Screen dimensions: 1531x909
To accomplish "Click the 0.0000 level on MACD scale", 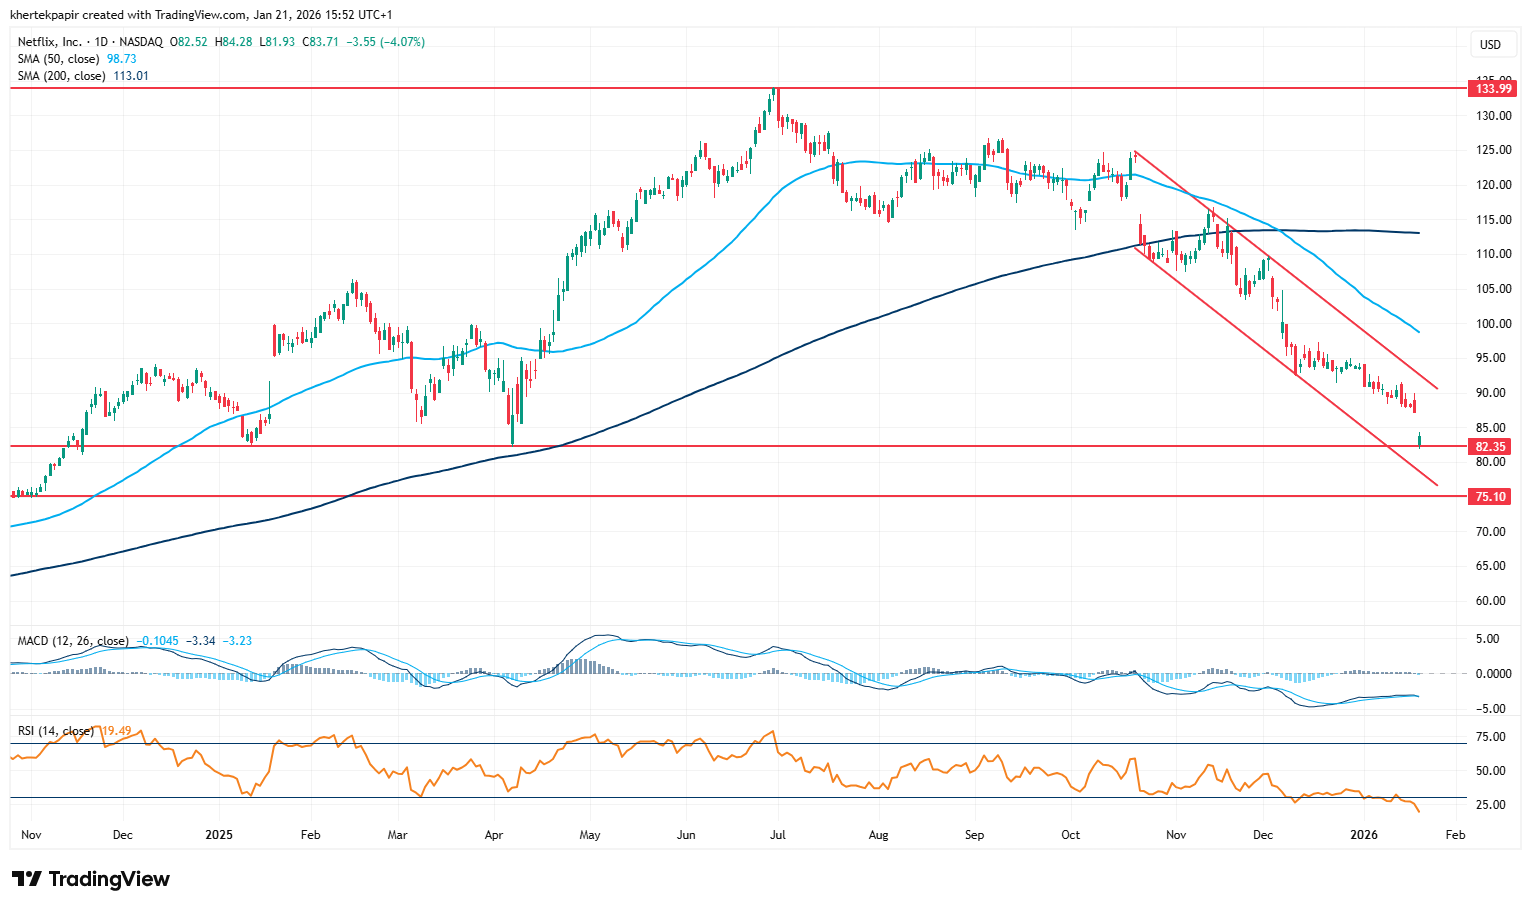I will 1492,674.
